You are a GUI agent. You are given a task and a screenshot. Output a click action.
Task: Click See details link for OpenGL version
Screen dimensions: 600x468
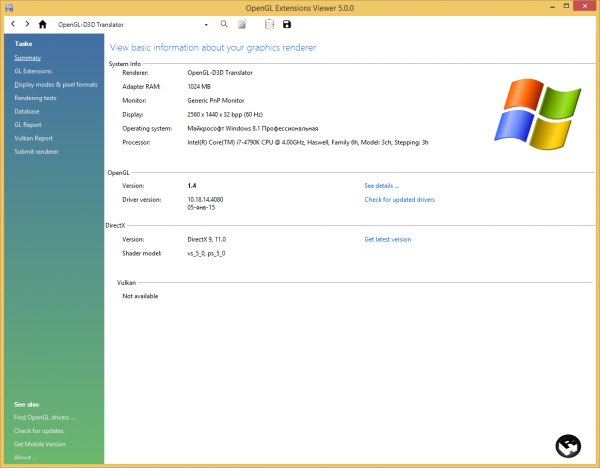[382, 186]
